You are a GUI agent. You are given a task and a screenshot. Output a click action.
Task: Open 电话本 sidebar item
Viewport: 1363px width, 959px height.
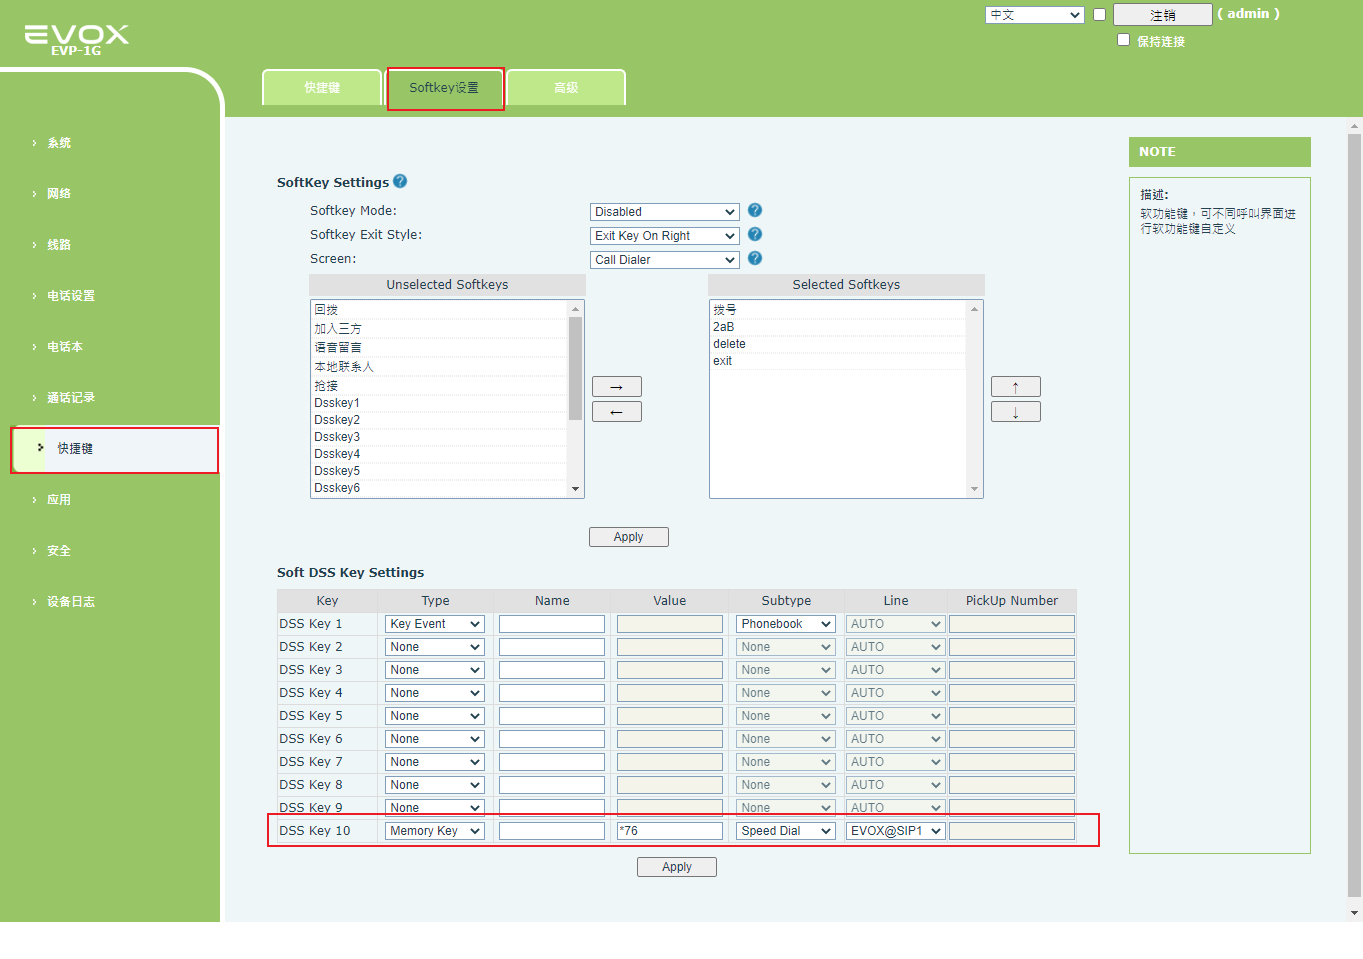pos(65,347)
